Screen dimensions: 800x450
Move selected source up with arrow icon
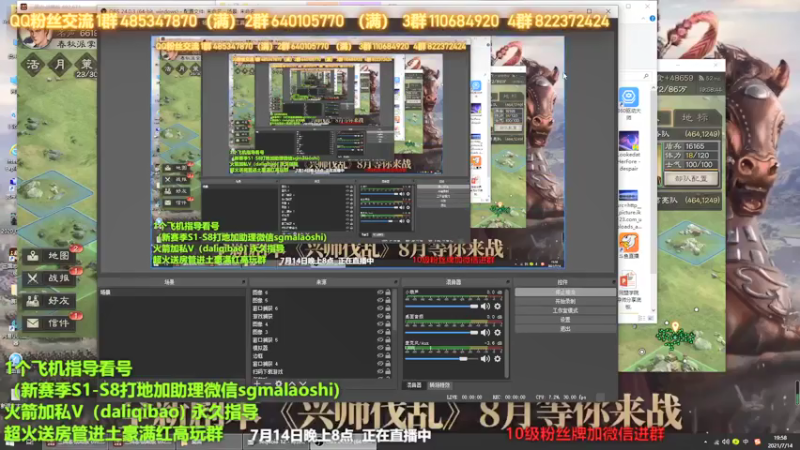click(292, 384)
